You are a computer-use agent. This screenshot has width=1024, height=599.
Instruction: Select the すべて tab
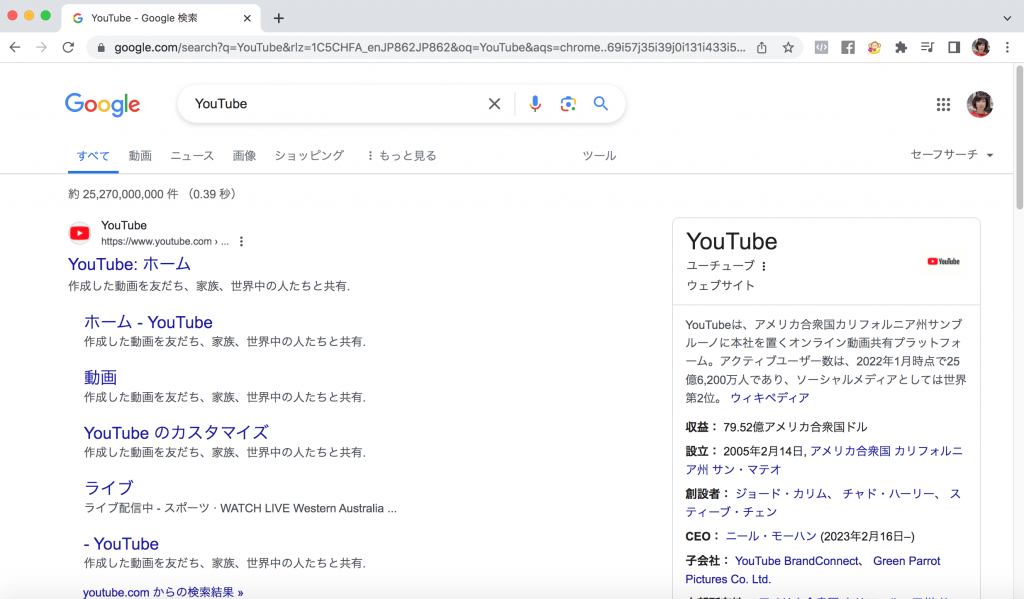pos(93,155)
